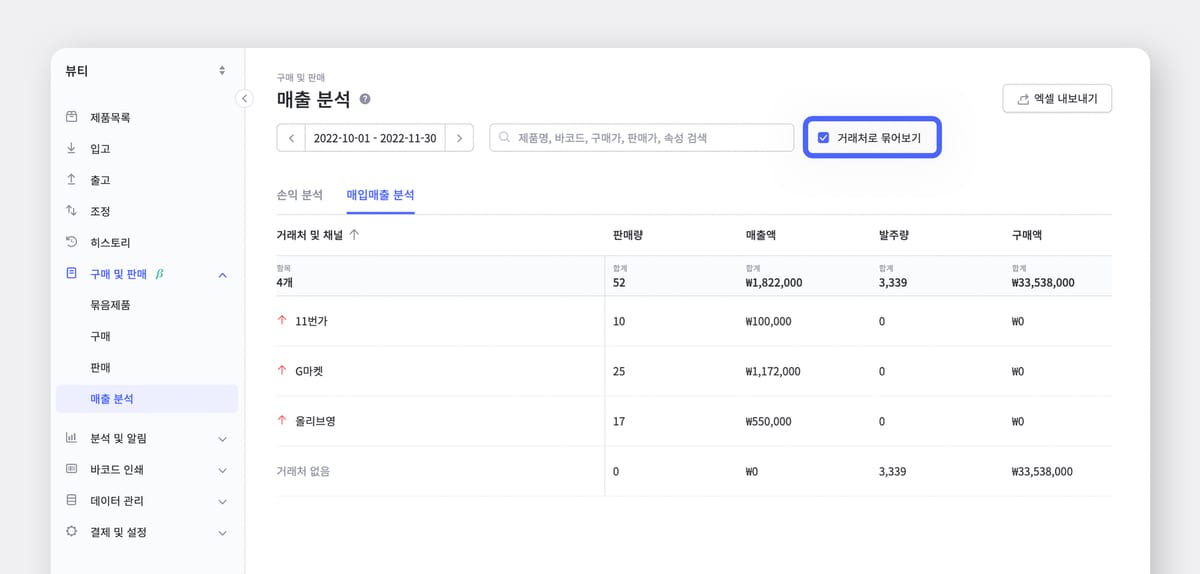Viewport: 1200px width, 574px height.
Task: Click the 엑셀 내보내기 button
Action: coord(1057,99)
